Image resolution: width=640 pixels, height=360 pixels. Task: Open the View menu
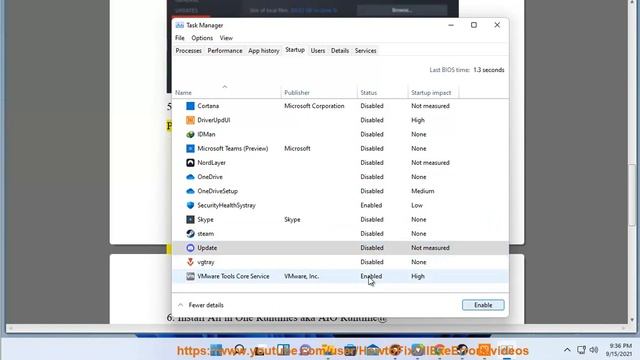226,38
